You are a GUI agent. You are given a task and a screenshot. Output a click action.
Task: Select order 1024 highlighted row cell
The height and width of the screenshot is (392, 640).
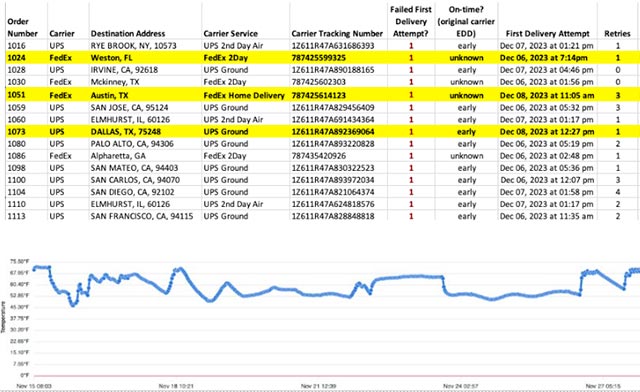coord(16,58)
